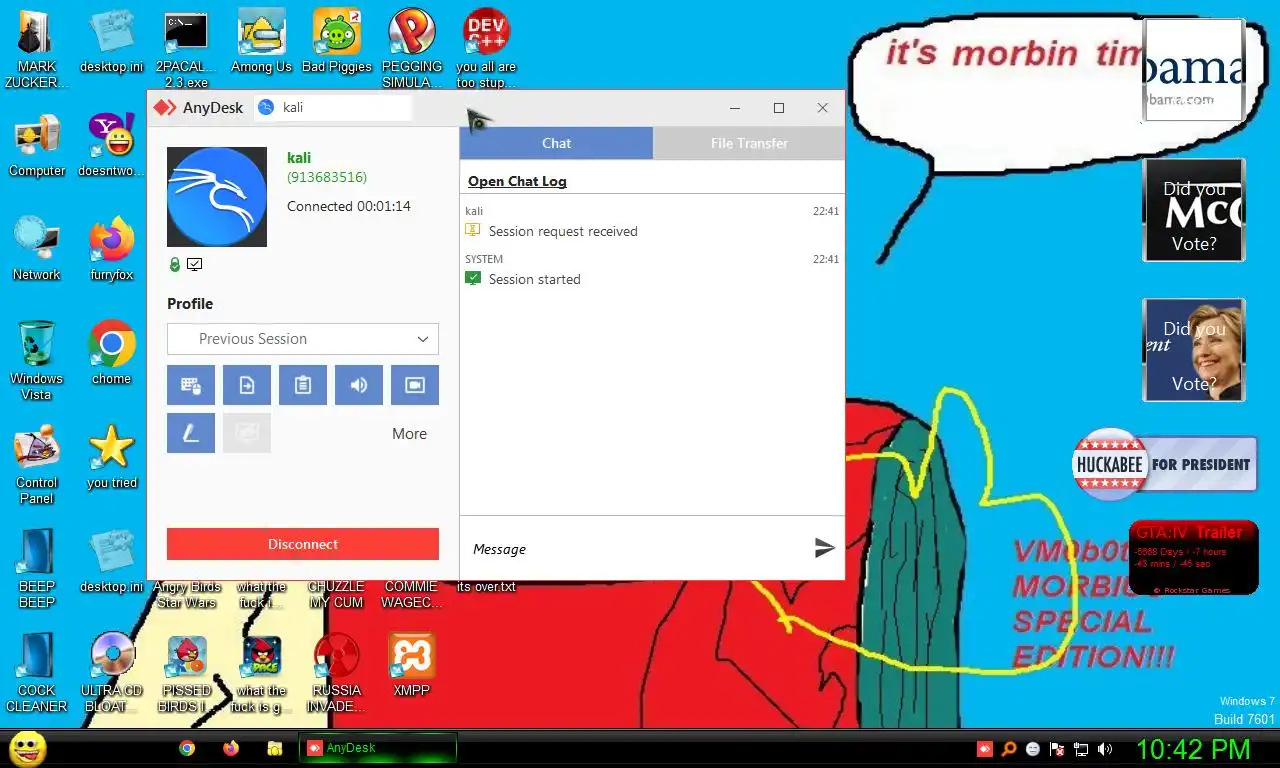The width and height of the screenshot is (1280, 768).
Task: Select the BEEP BEEP desktop icon
Action: (37, 569)
